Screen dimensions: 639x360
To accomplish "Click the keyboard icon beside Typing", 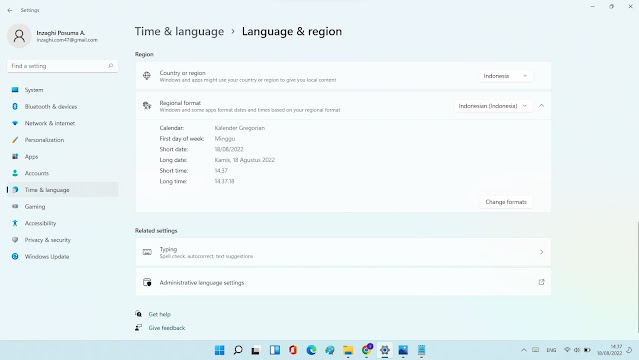I will pos(147,252).
